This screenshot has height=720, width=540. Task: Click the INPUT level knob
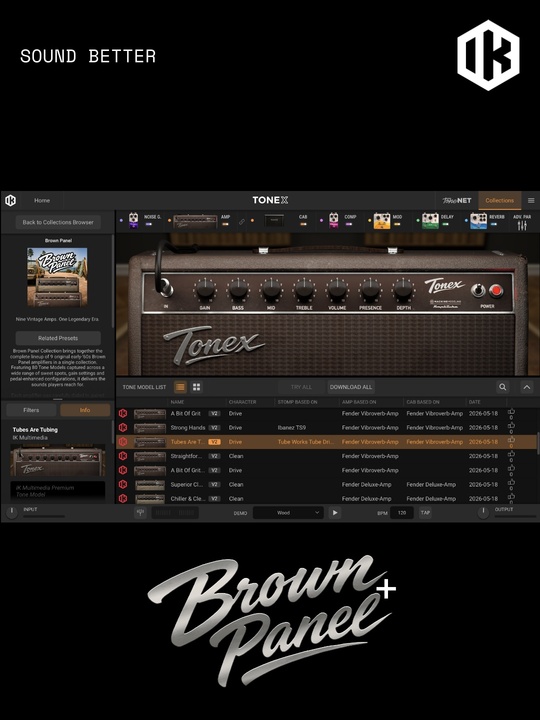tap(11, 512)
